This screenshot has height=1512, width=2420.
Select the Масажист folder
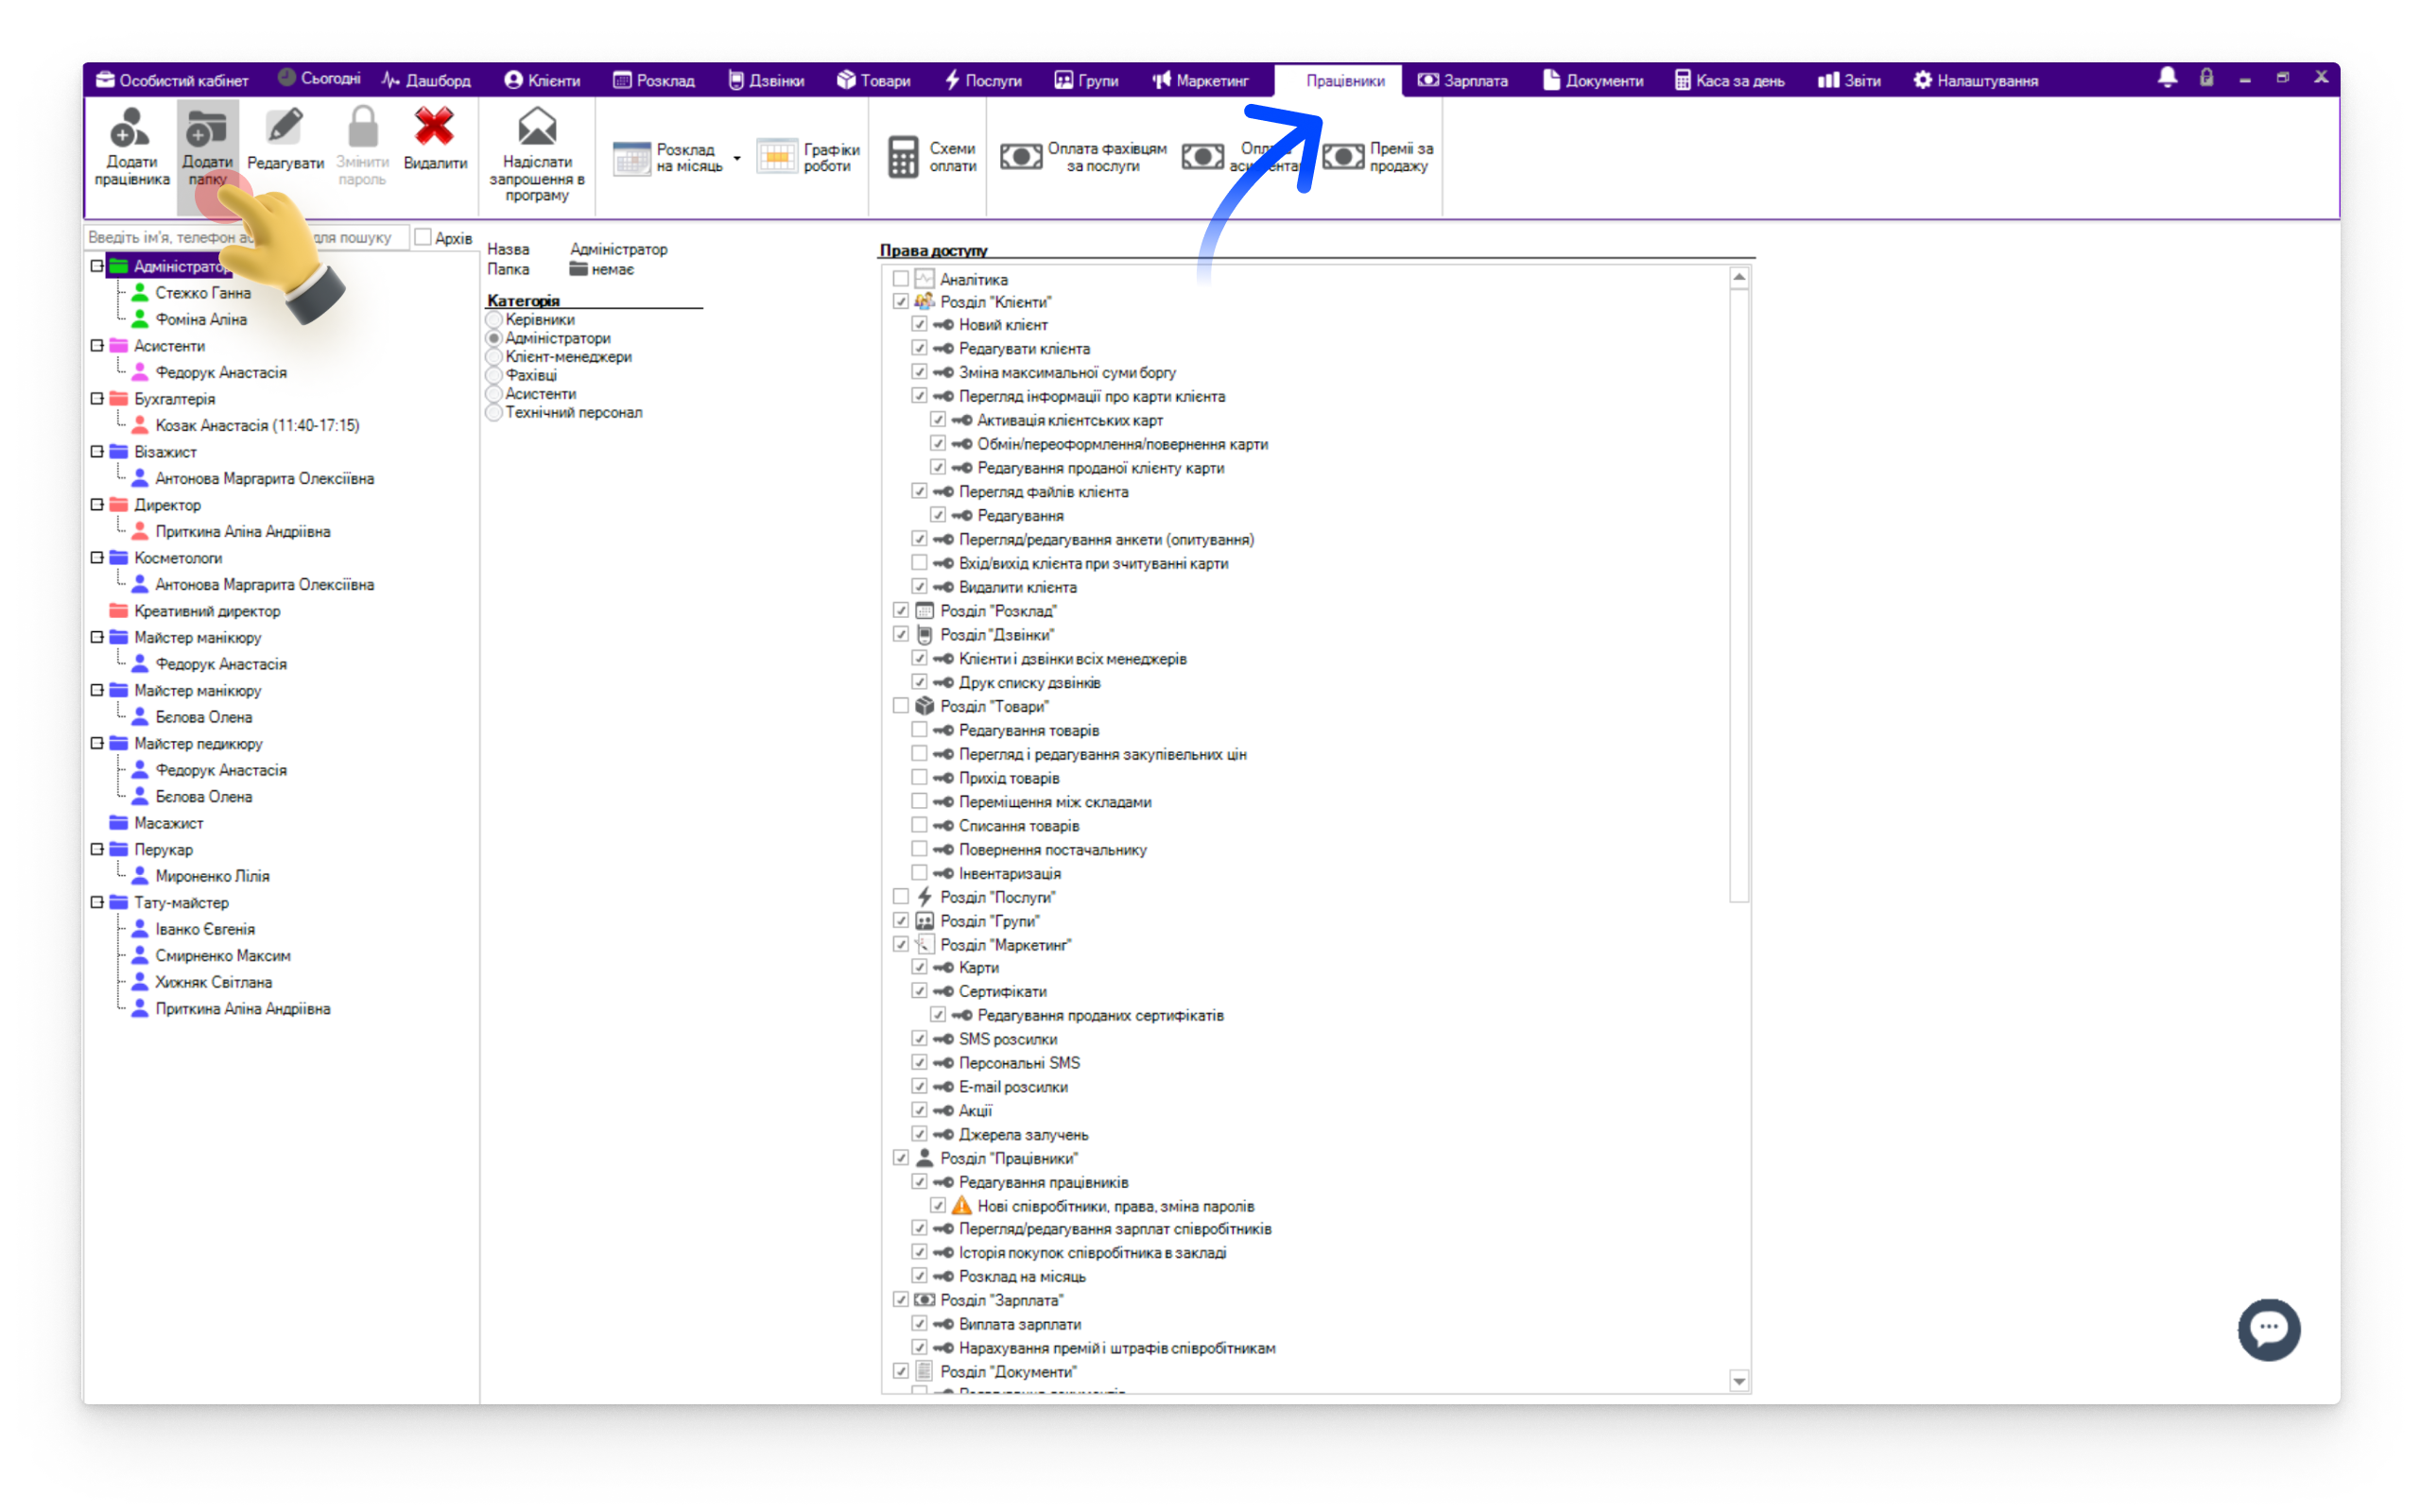168,823
